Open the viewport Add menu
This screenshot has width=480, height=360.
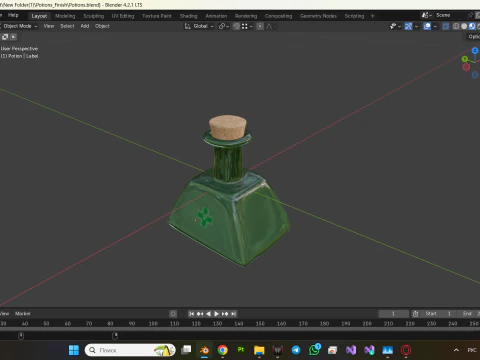[x=85, y=26]
